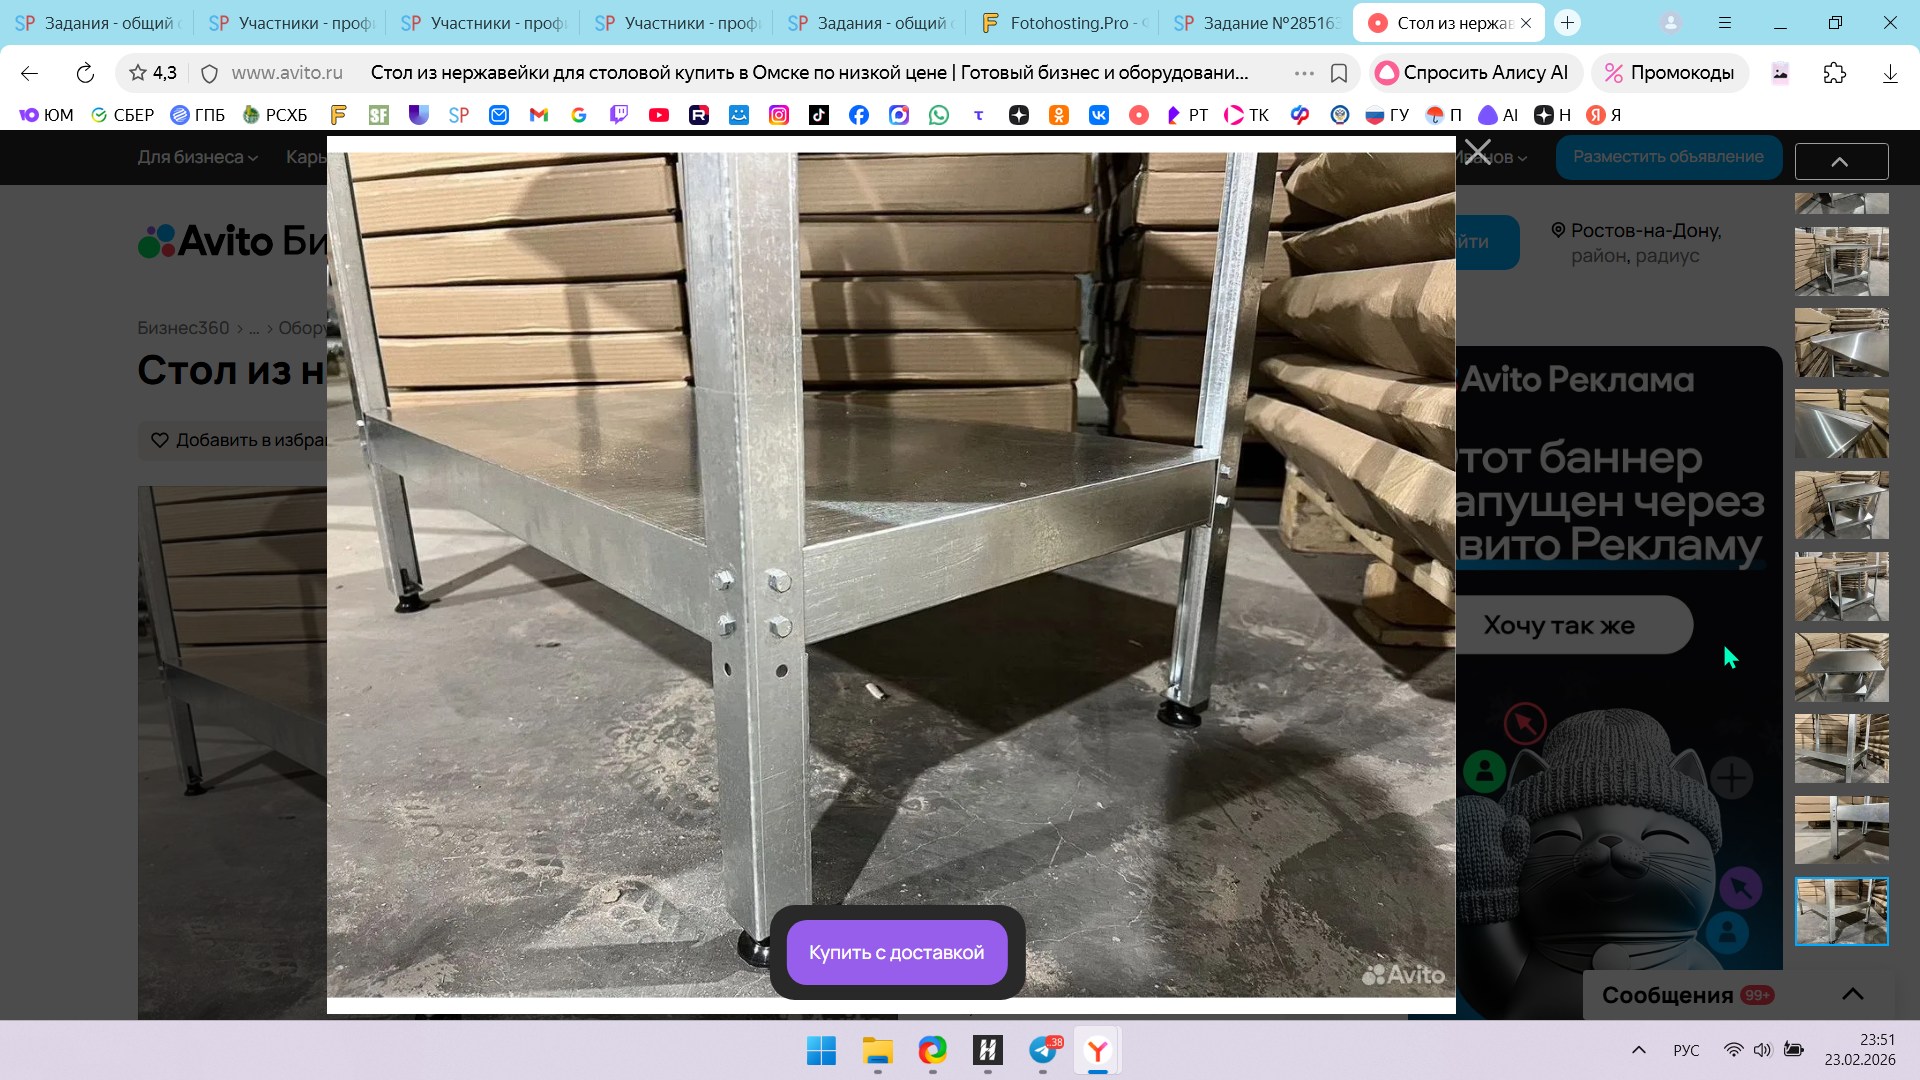
Task: Show hidden system tray icons
Action: (1638, 1050)
